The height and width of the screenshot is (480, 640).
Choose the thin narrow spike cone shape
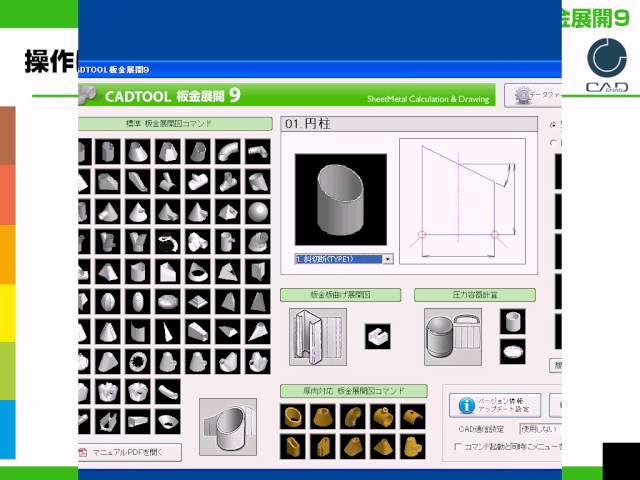point(168,331)
